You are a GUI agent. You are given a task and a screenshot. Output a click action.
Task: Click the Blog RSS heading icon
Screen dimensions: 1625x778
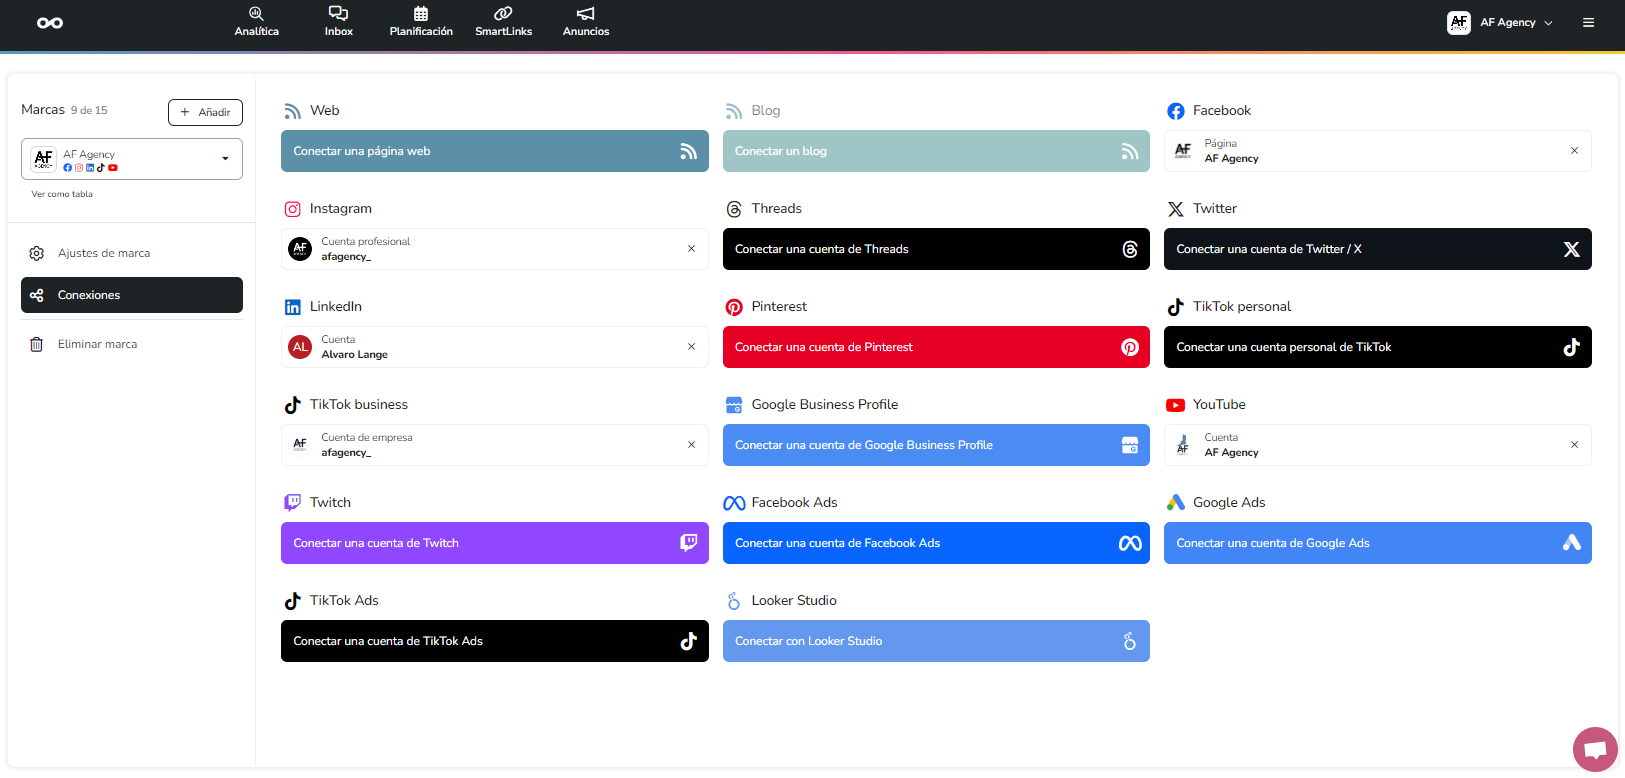pyautogui.click(x=734, y=111)
